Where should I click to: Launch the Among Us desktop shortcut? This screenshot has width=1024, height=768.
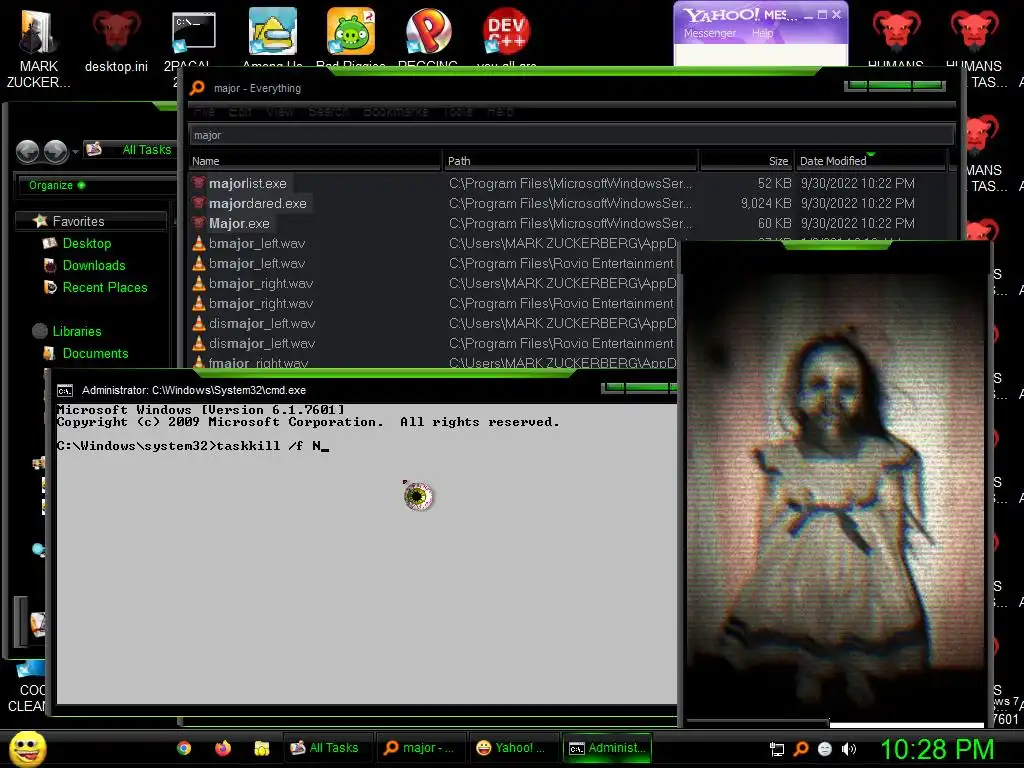click(272, 31)
